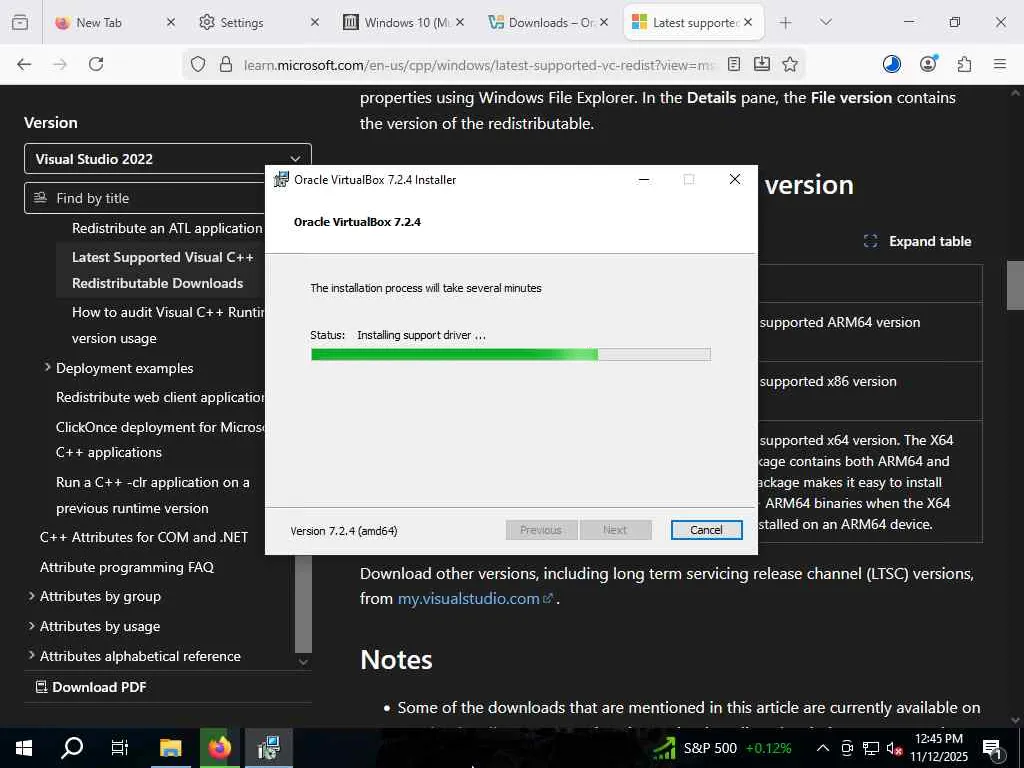Close the New Tab tab
This screenshot has height=768, width=1024.
[x=170, y=22]
